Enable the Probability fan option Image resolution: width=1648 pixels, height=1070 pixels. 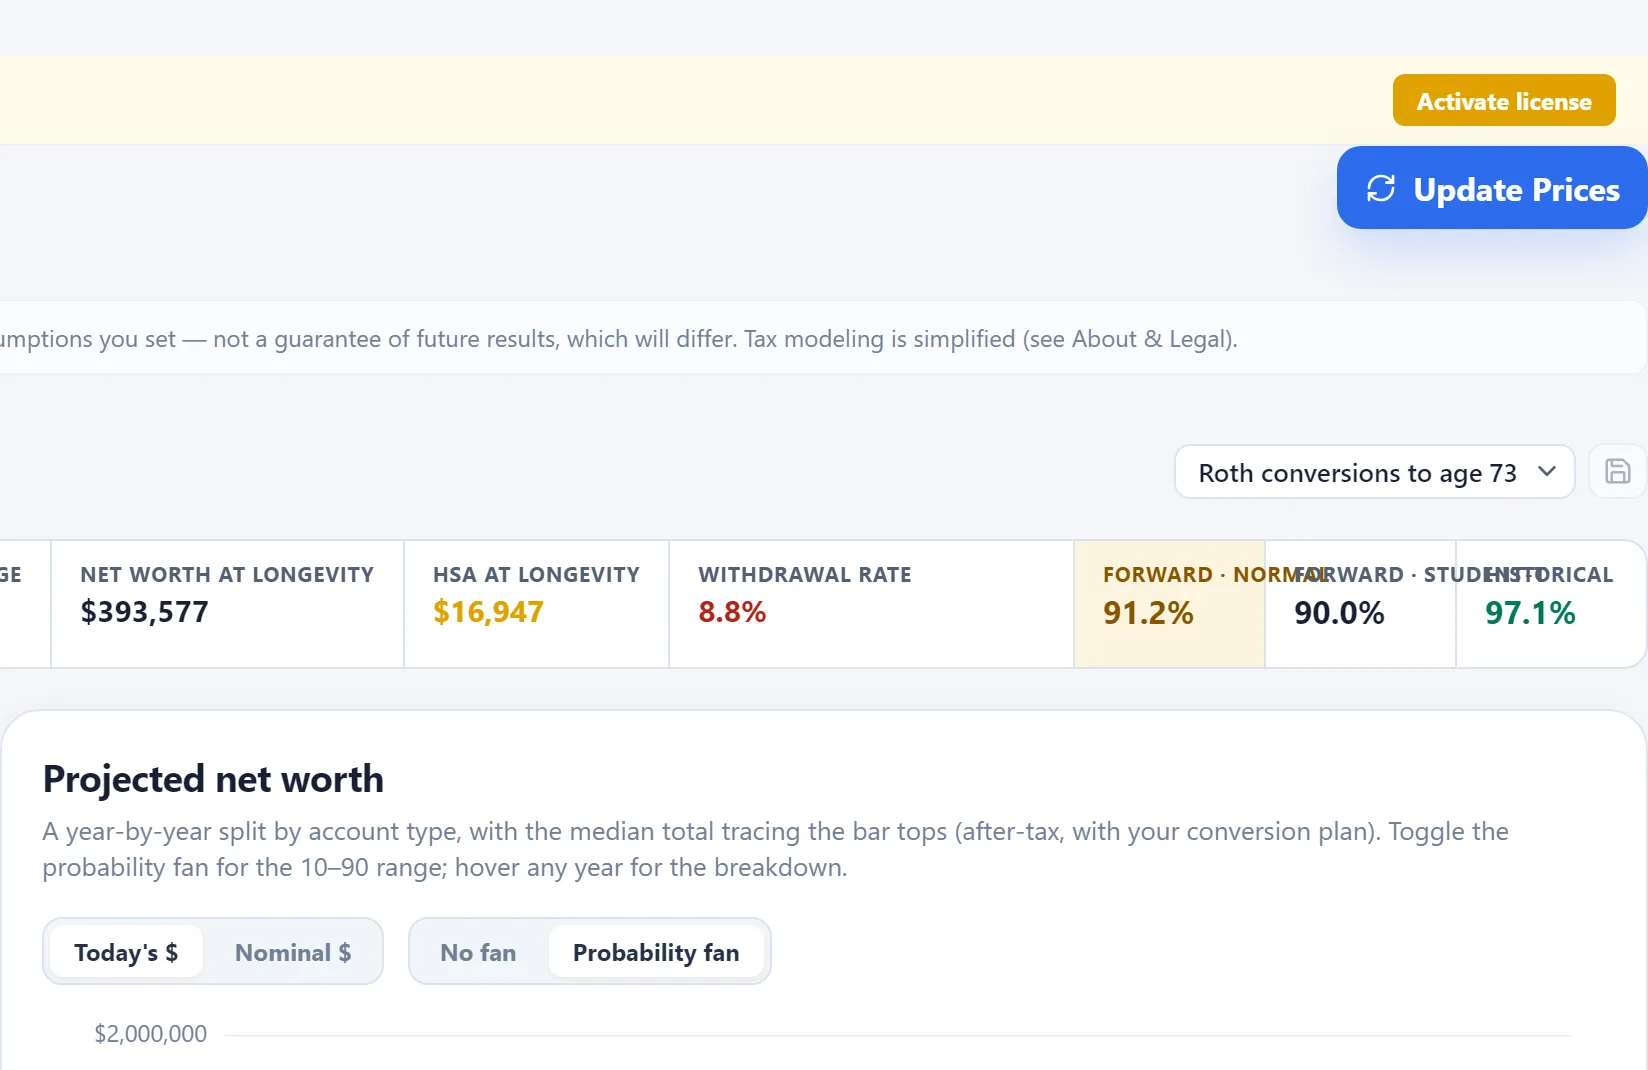(x=656, y=952)
